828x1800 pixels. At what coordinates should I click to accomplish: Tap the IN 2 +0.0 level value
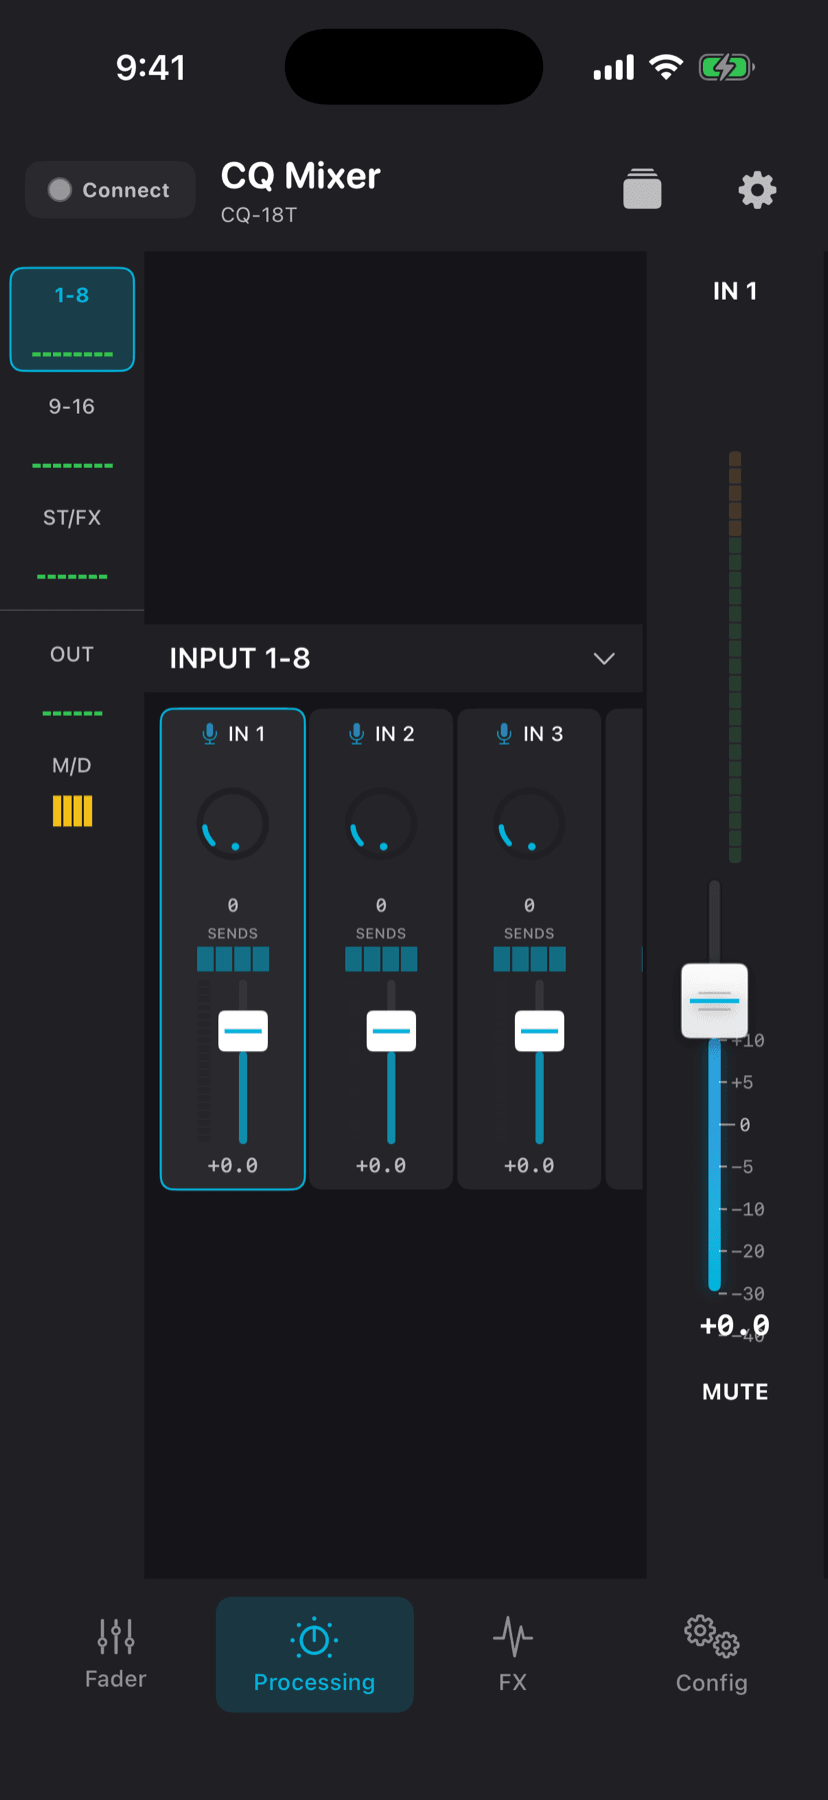point(381,1166)
